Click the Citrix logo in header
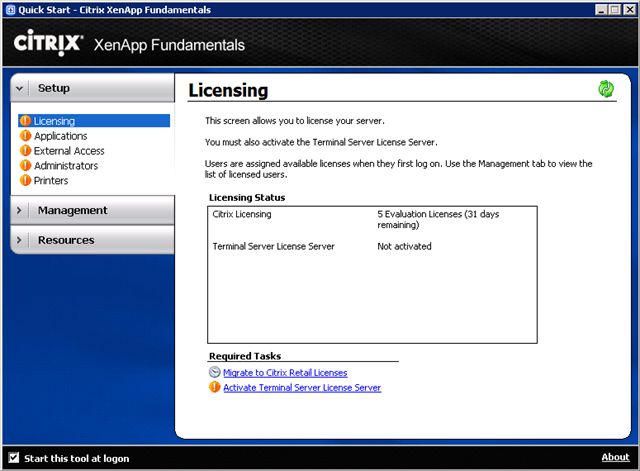 48,43
